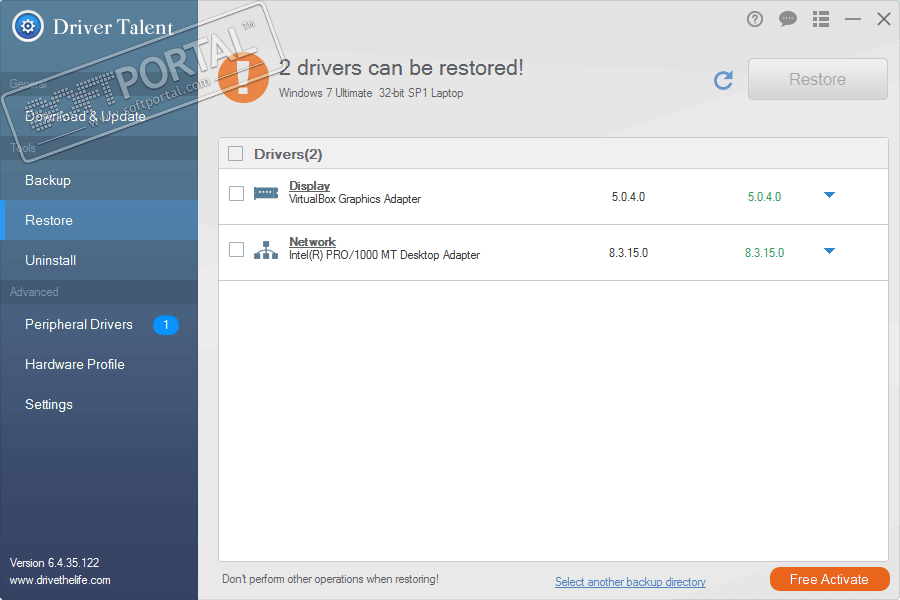Check the Drivers(2) select-all checkbox
Screen dimensions: 900x600
point(235,154)
